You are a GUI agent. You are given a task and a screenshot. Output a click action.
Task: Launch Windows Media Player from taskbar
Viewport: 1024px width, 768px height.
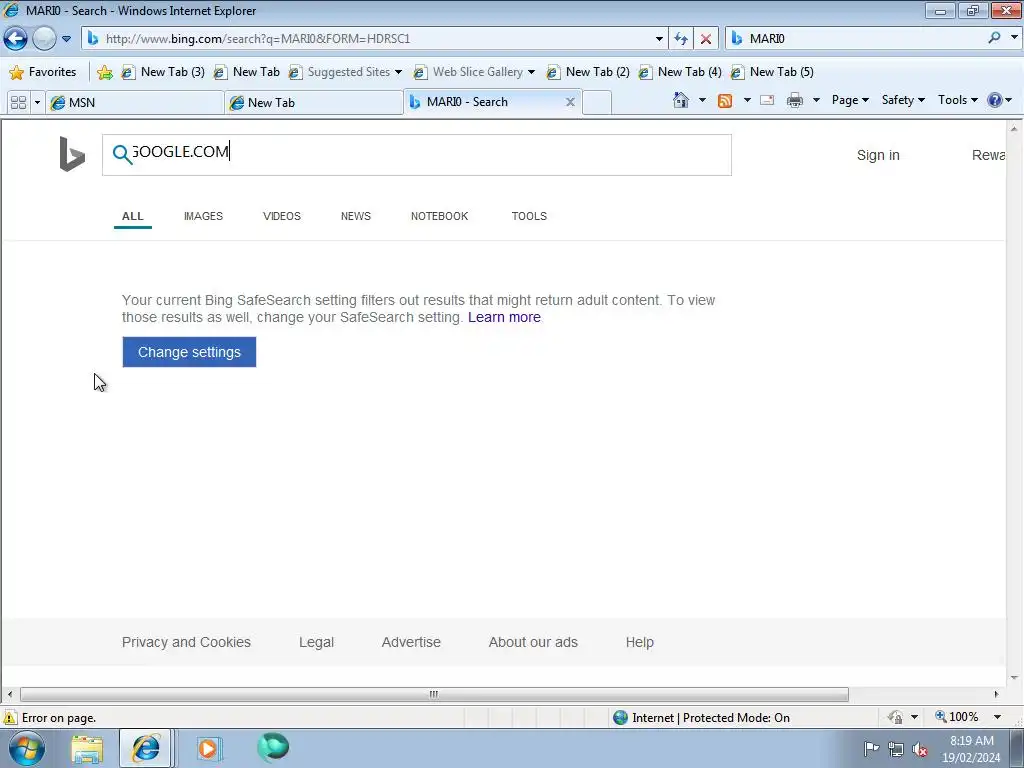[x=209, y=748]
